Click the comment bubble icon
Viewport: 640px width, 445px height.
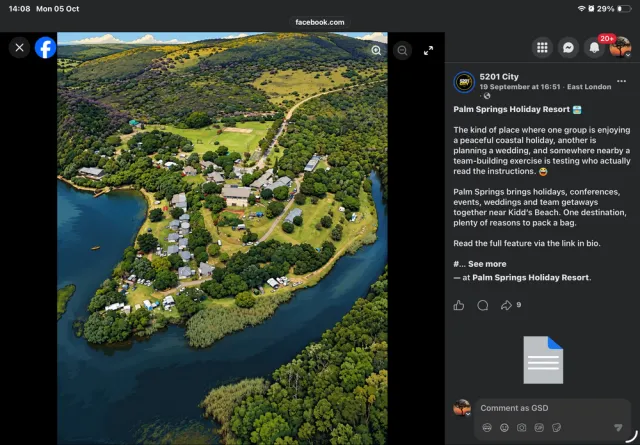(482, 305)
